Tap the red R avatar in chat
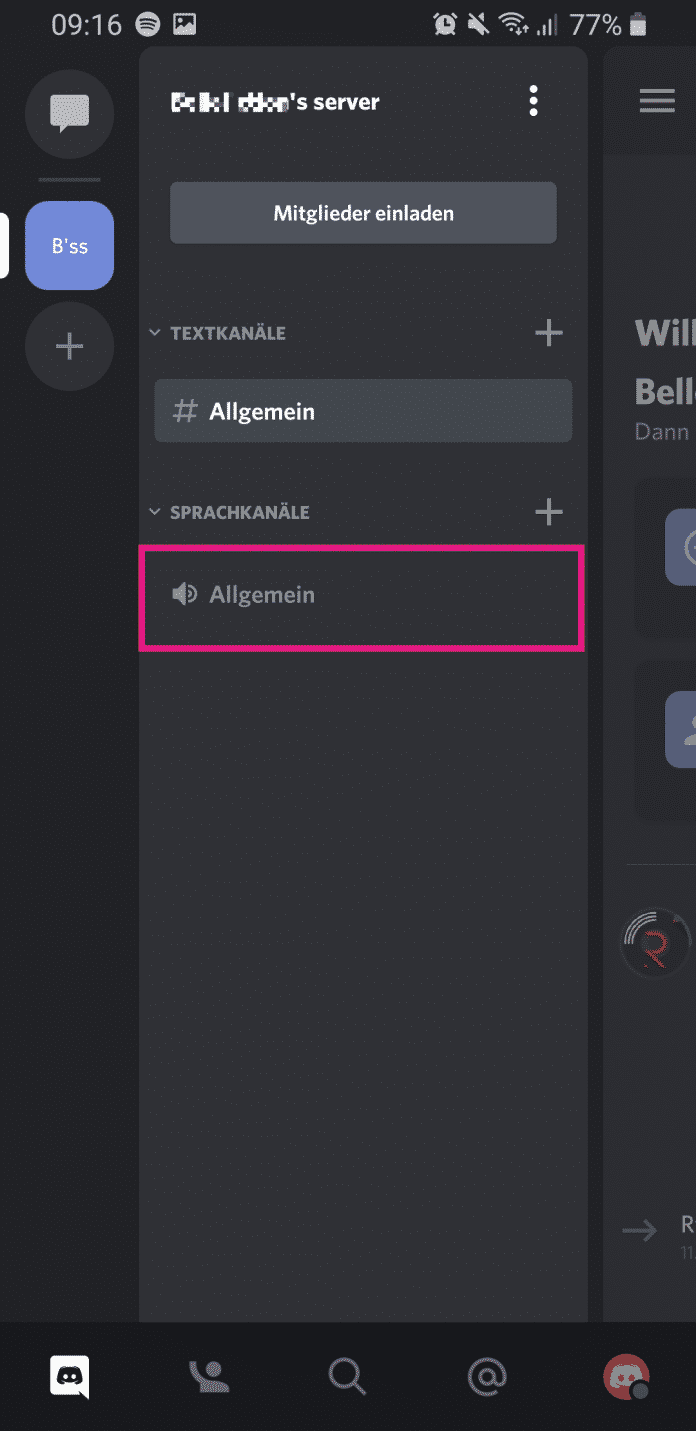696x1431 pixels. point(656,943)
